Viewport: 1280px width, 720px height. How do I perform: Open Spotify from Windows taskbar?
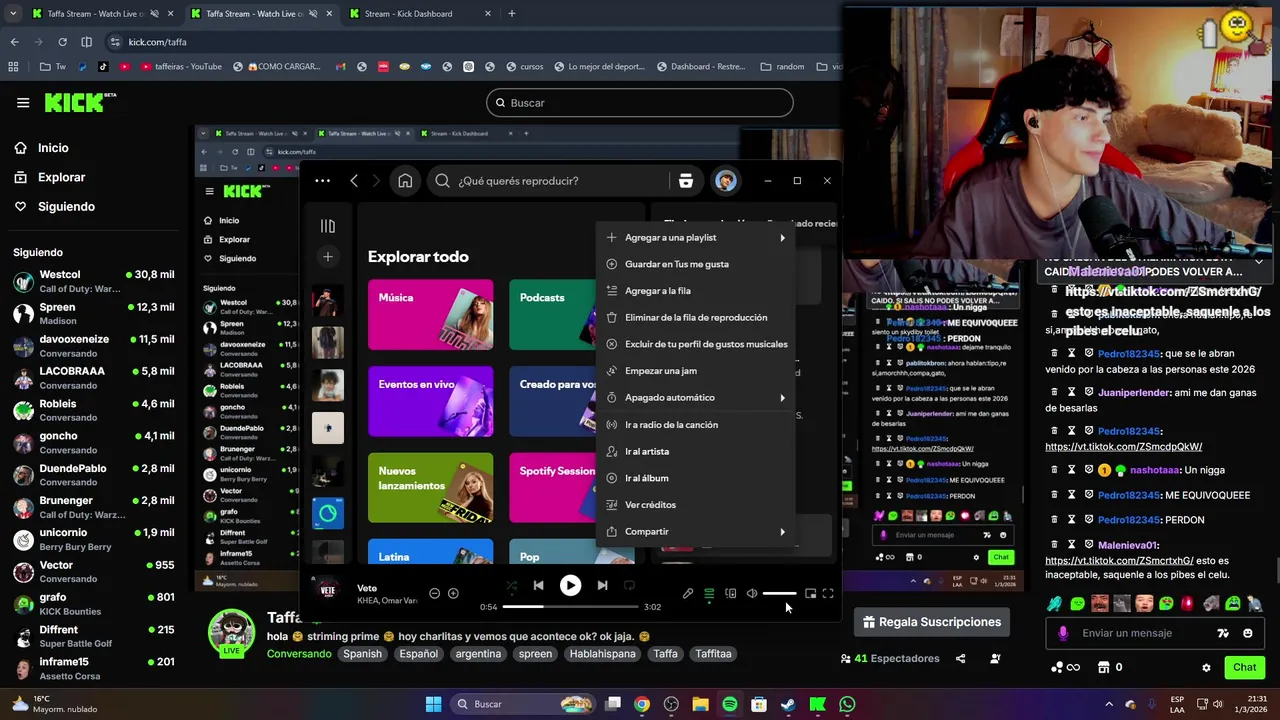tap(730, 704)
